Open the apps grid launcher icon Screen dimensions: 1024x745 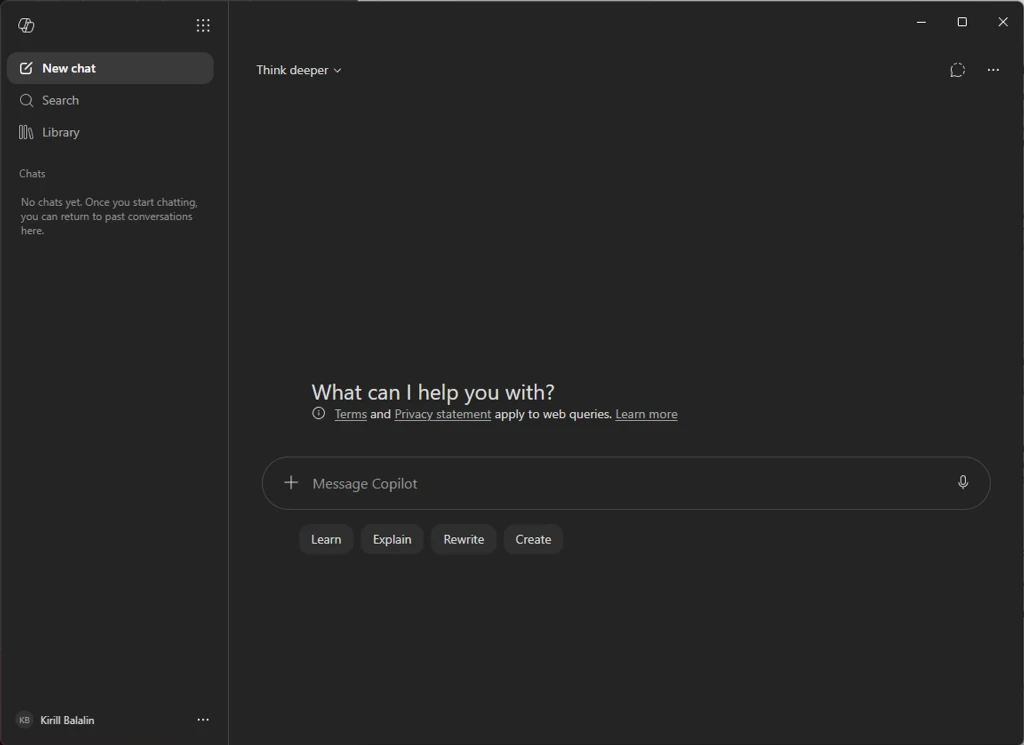(203, 25)
